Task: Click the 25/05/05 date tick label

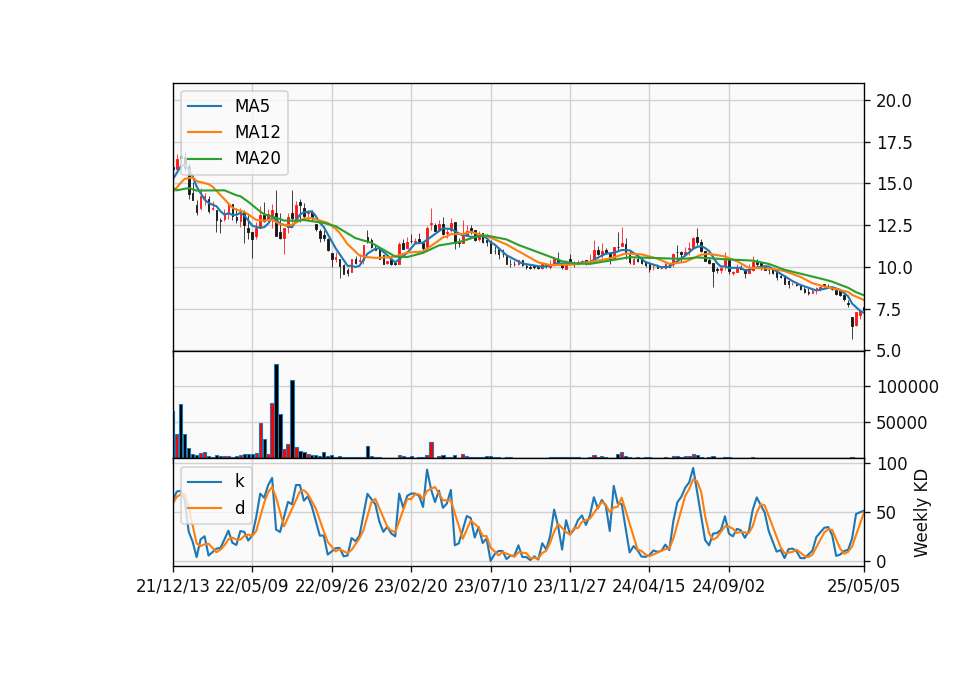Action: coord(863,586)
